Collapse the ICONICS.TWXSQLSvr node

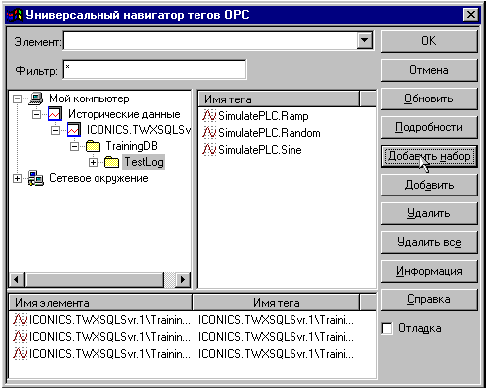pyautogui.click(x=55, y=130)
